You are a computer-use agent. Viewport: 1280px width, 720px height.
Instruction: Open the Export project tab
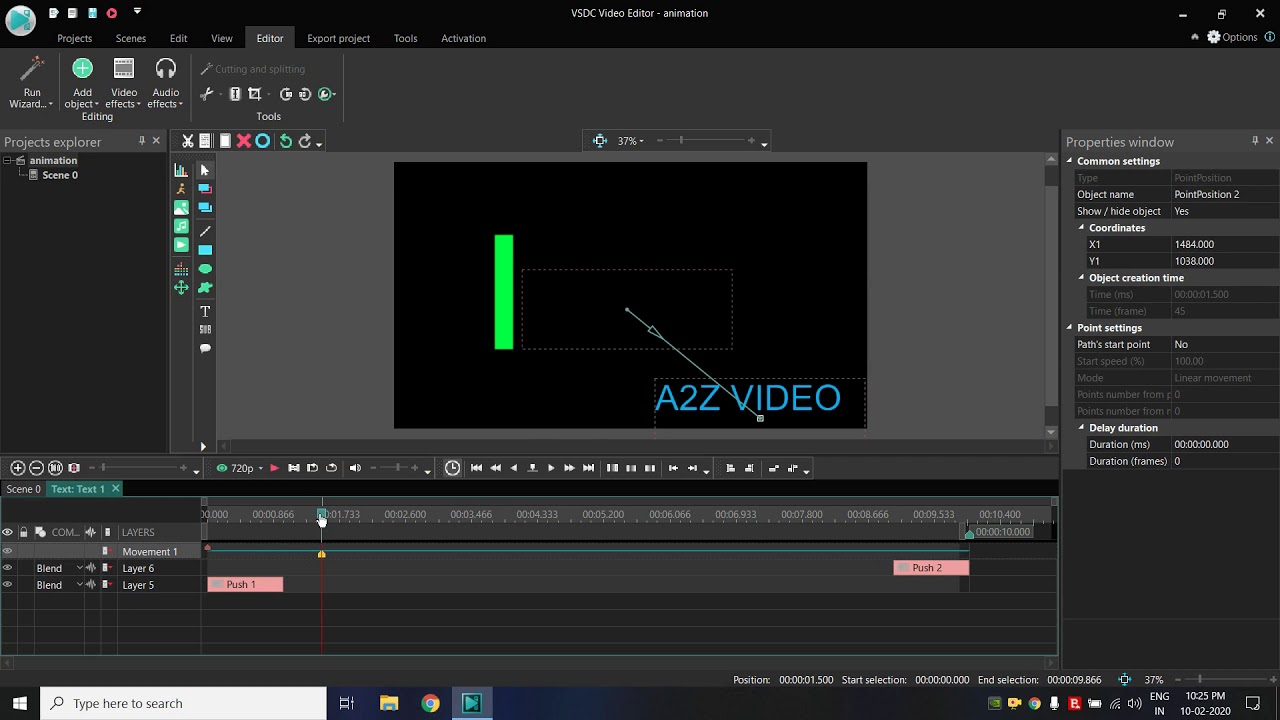pos(338,38)
